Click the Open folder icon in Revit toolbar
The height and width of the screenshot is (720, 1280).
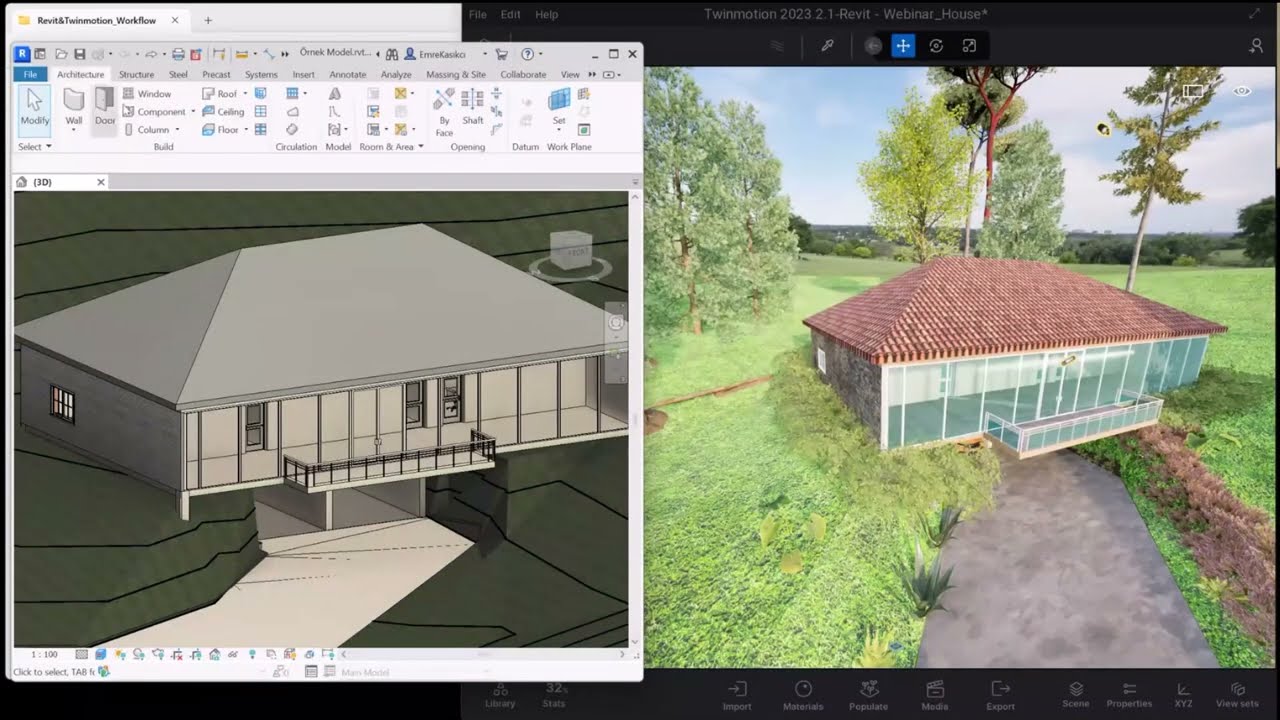[62, 54]
